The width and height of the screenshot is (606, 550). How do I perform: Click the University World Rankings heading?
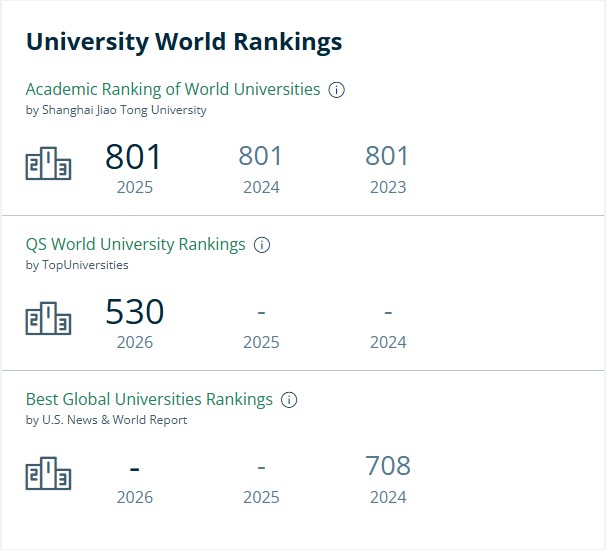(x=184, y=42)
